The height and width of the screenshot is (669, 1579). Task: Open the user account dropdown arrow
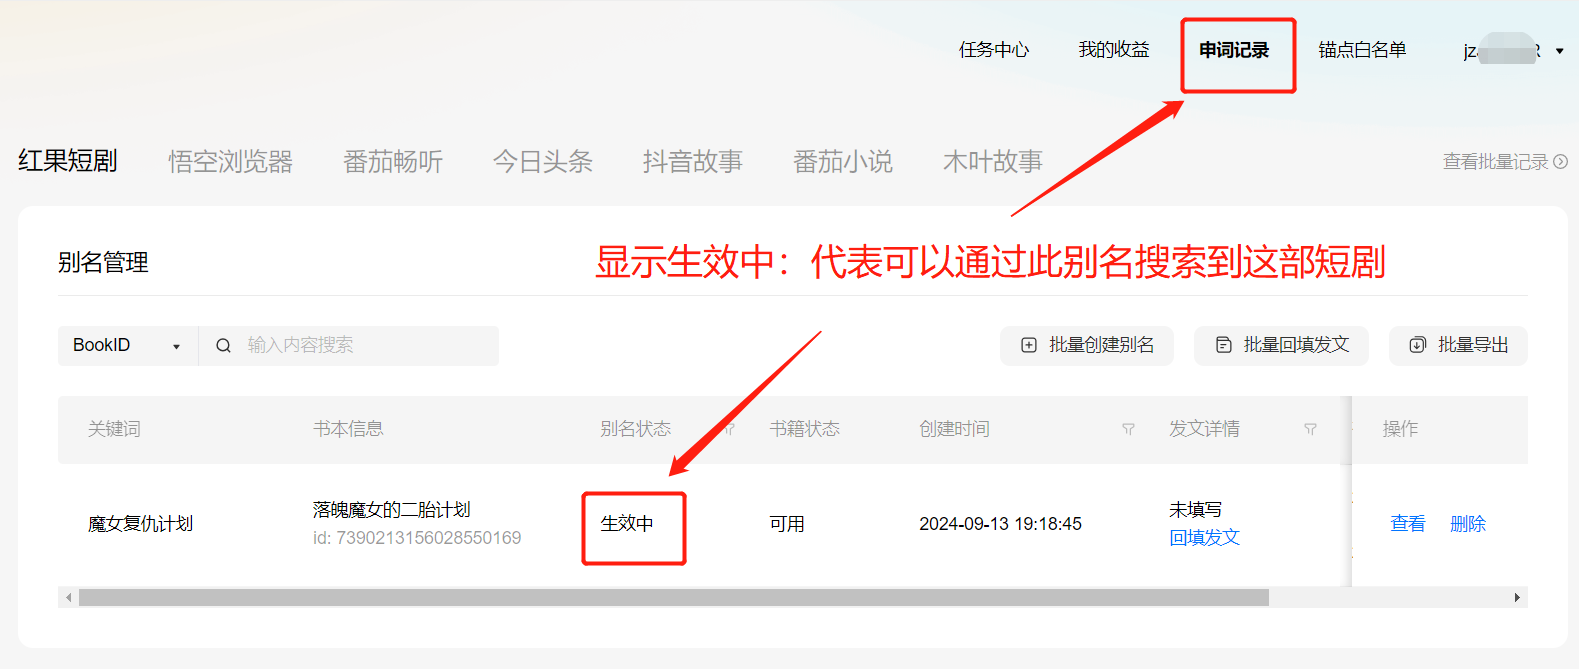pyautogui.click(x=1559, y=51)
